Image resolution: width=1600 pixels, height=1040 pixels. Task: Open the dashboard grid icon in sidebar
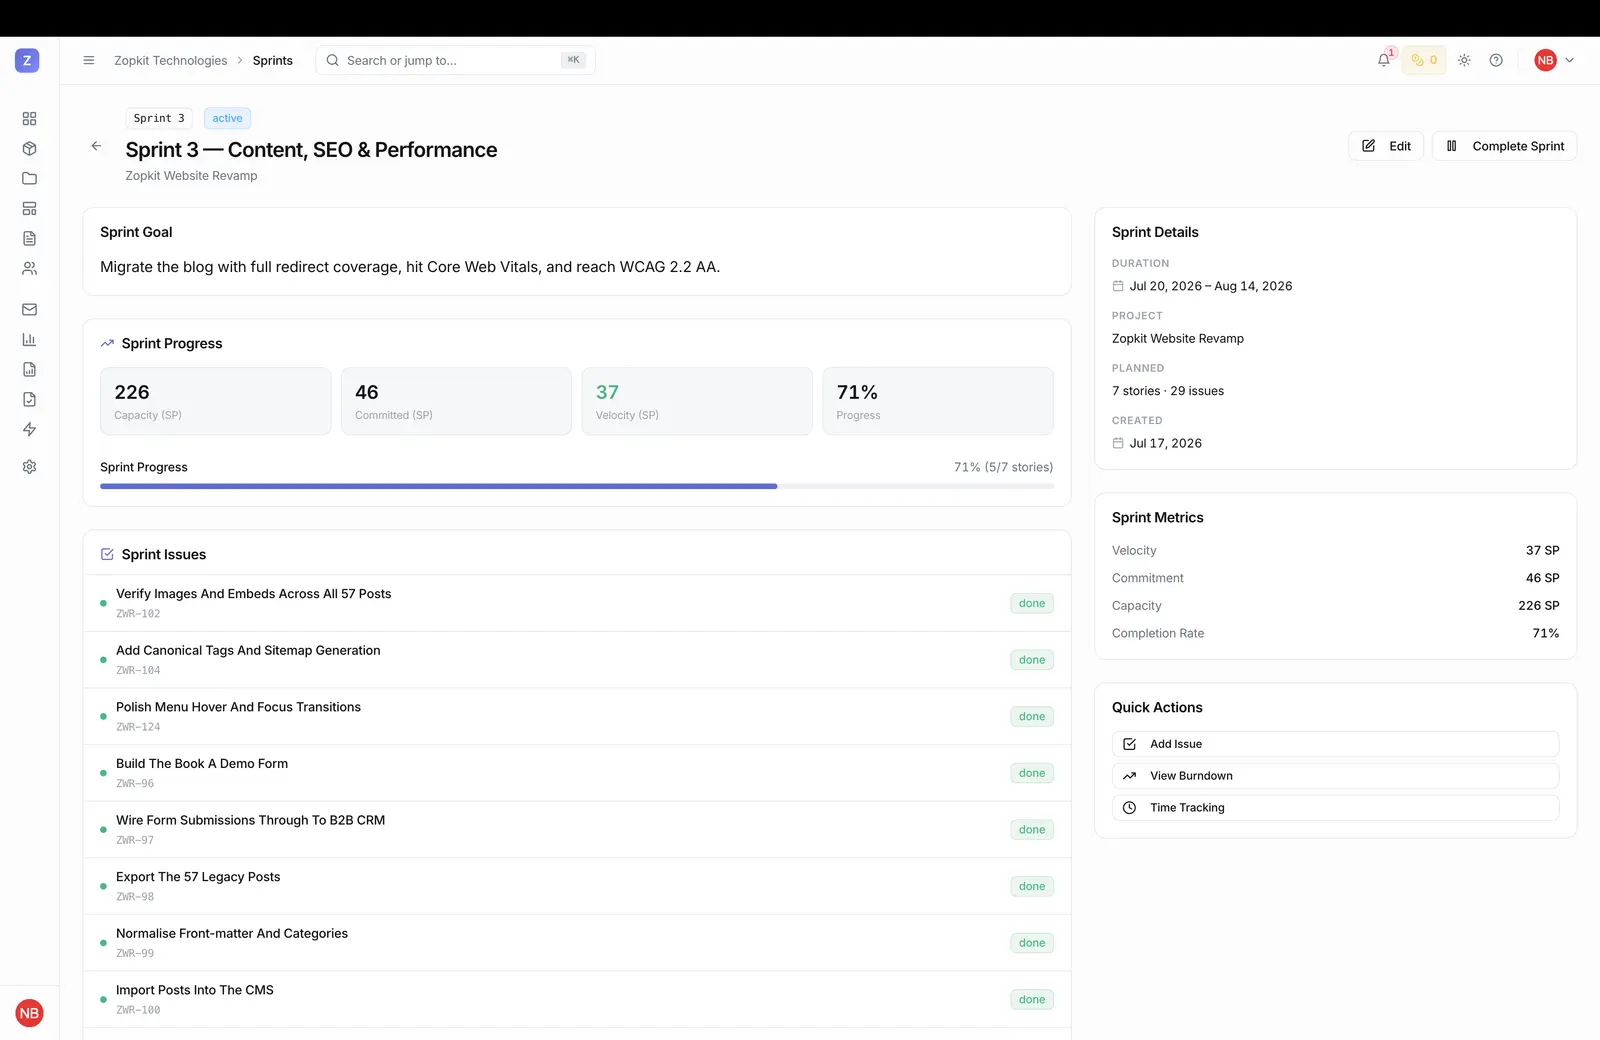tap(29, 119)
